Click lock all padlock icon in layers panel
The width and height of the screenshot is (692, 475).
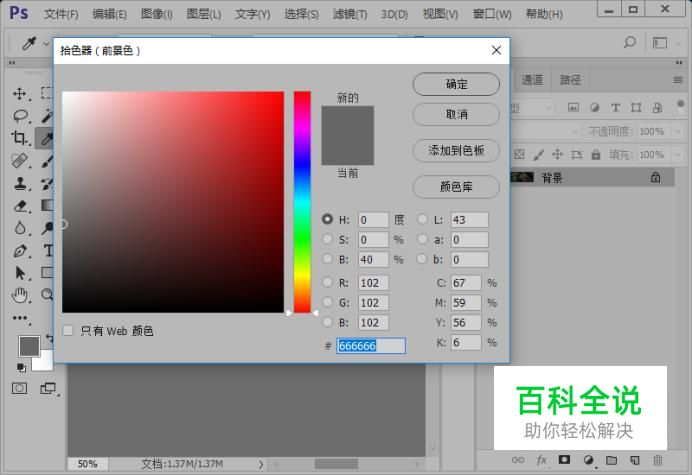click(596, 155)
